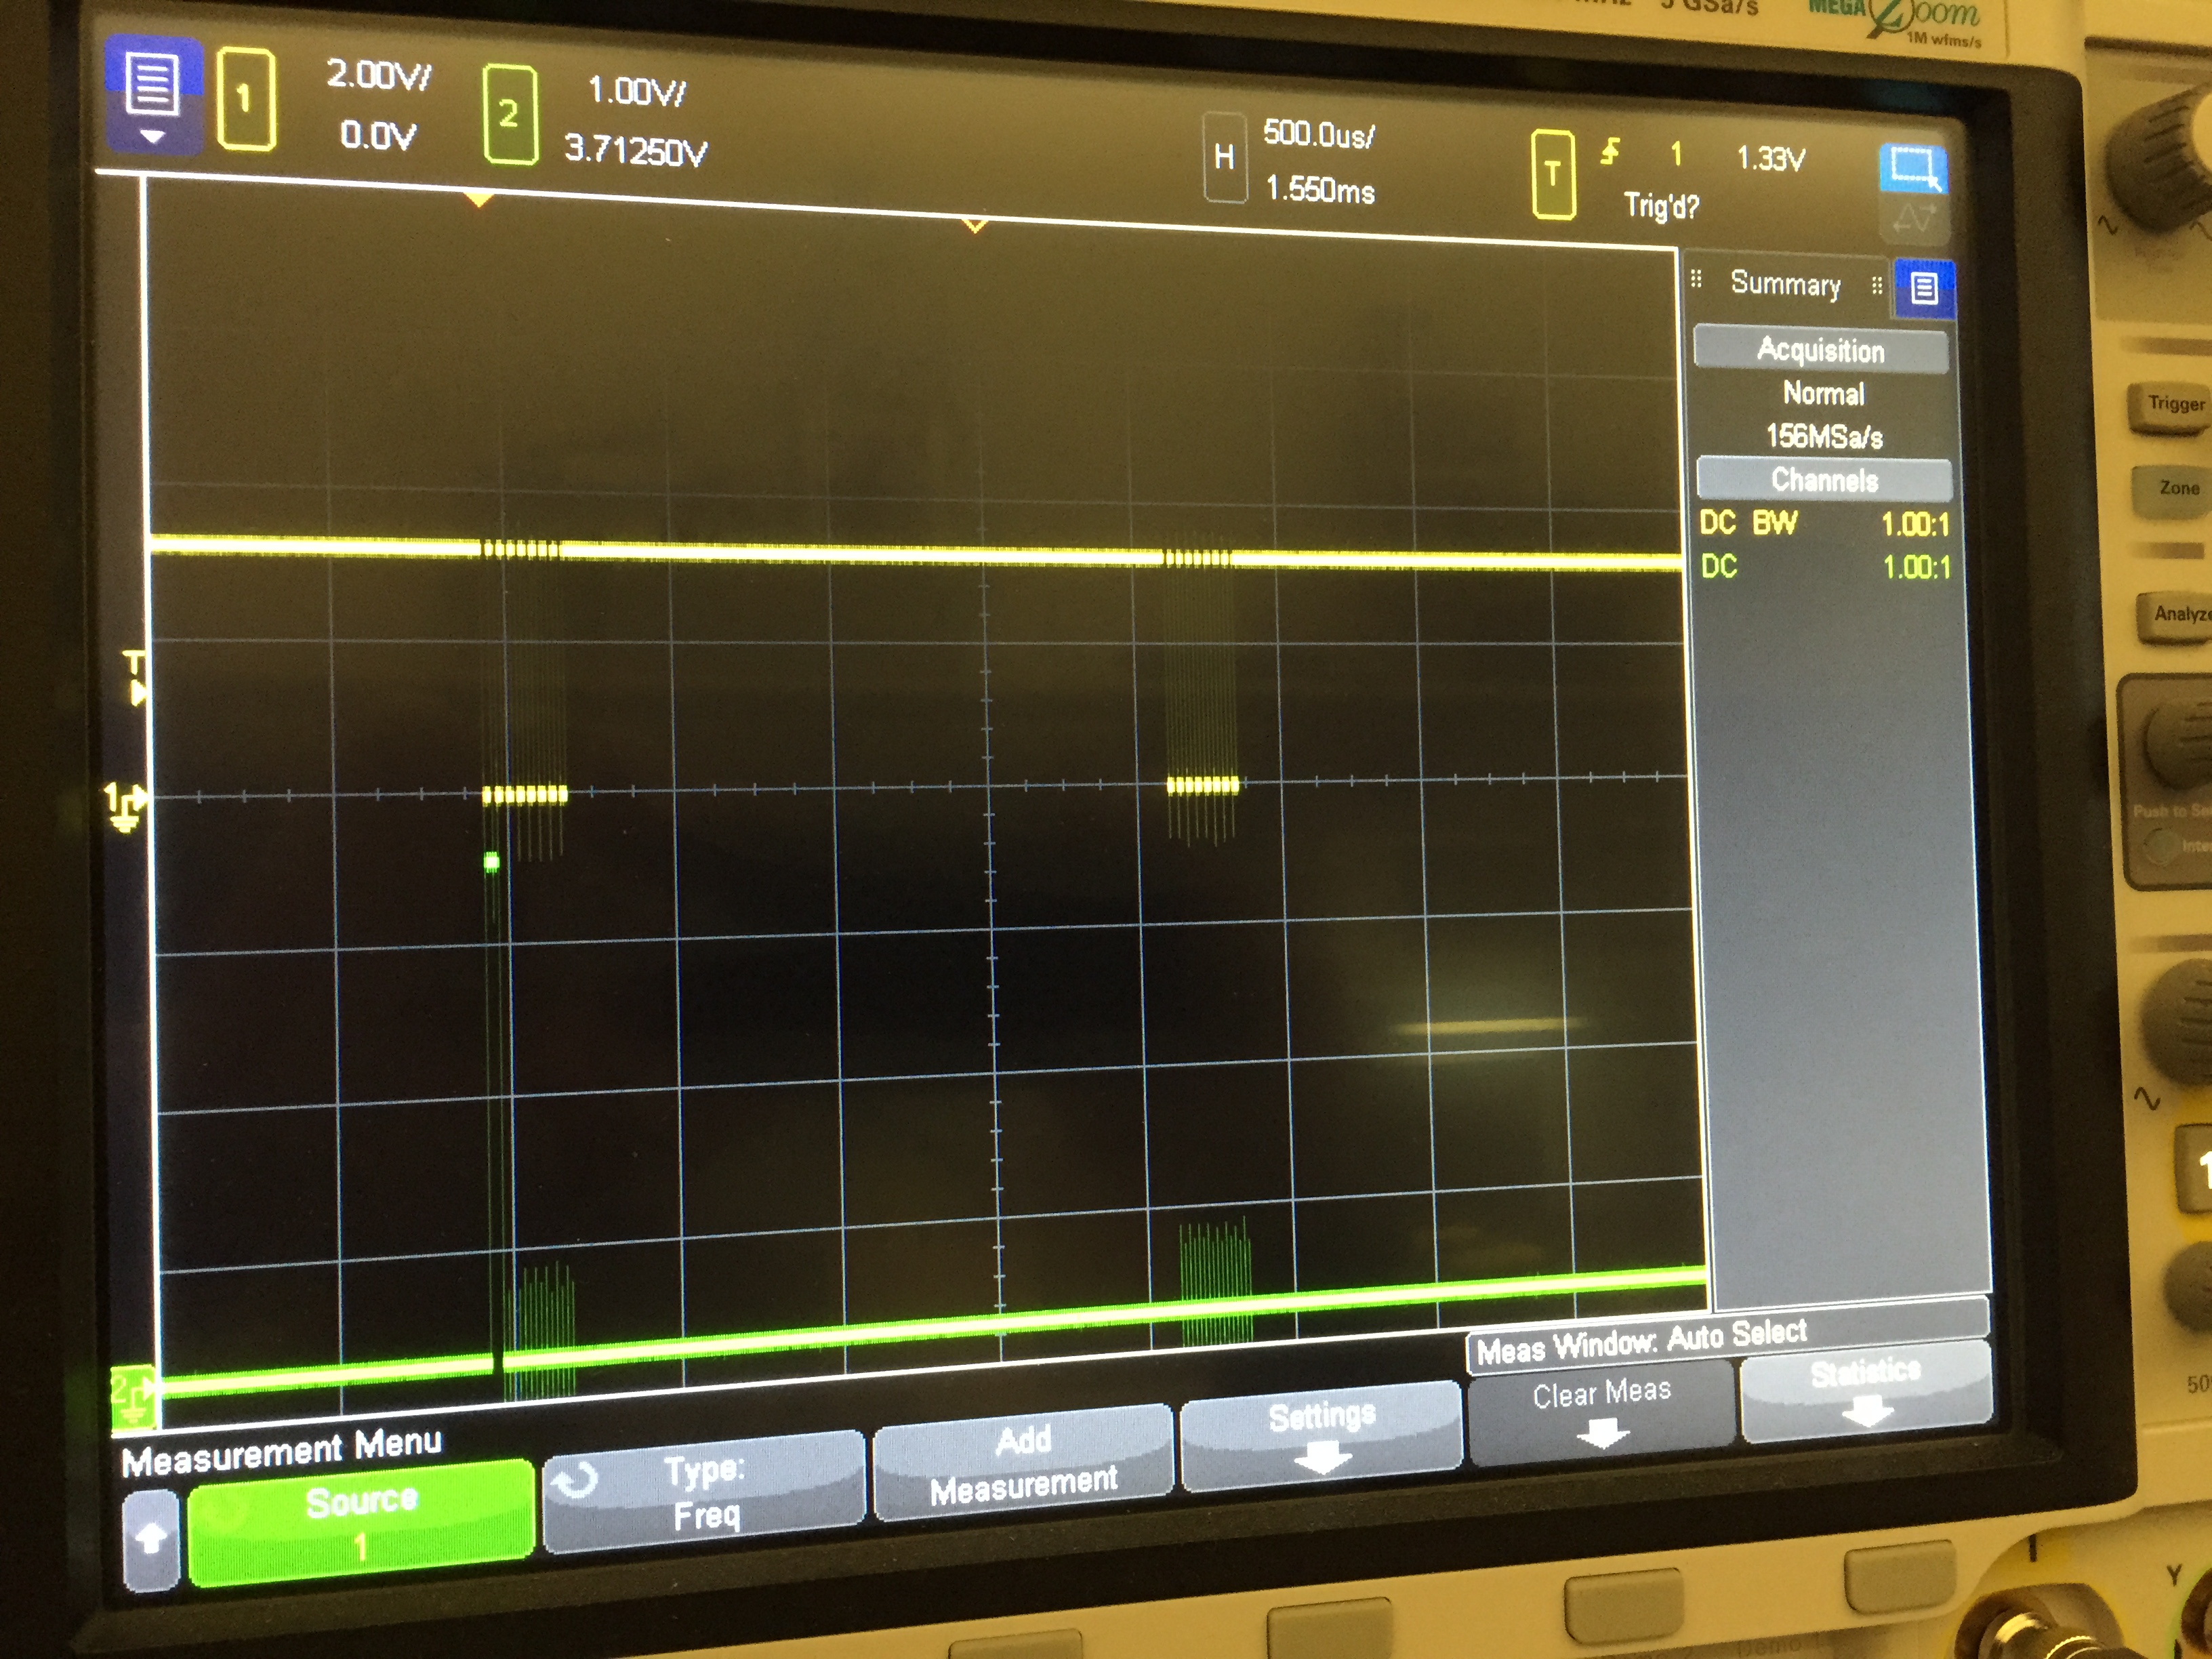
Task: Click channel 1 ground level marker
Action: click(x=125, y=805)
